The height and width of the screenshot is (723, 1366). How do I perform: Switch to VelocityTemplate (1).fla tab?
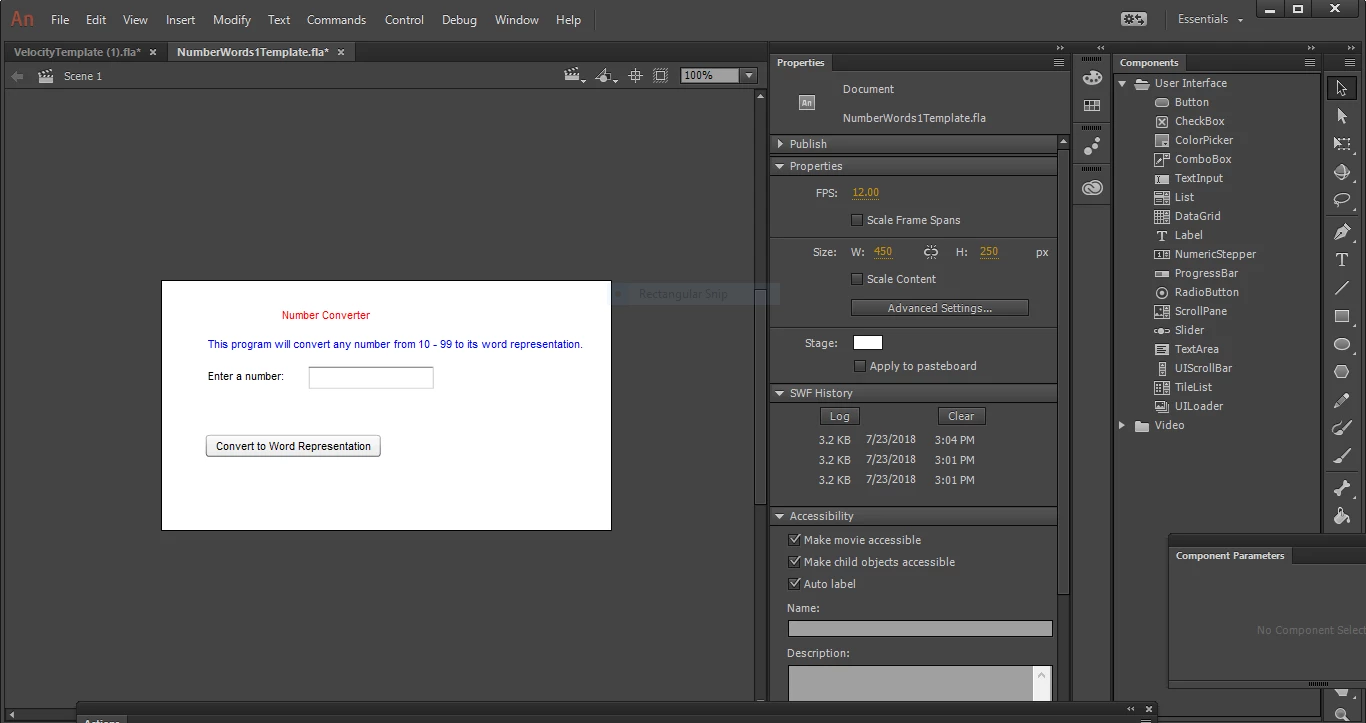coord(77,52)
